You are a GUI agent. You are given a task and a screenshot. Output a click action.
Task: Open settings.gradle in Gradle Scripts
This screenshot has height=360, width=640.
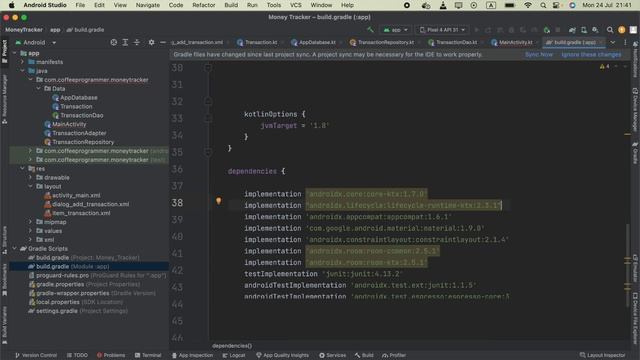click(x=78, y=311)
